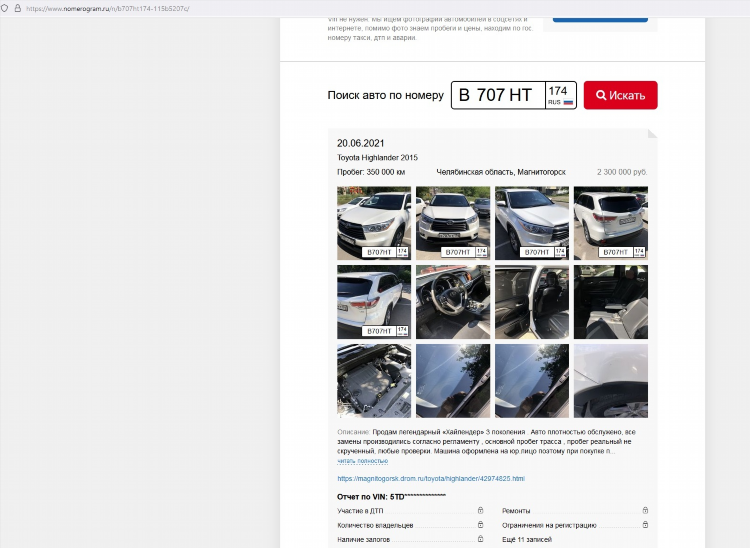750x548 pixels.
Task: Click the red Искать search button
Action: 620,95
